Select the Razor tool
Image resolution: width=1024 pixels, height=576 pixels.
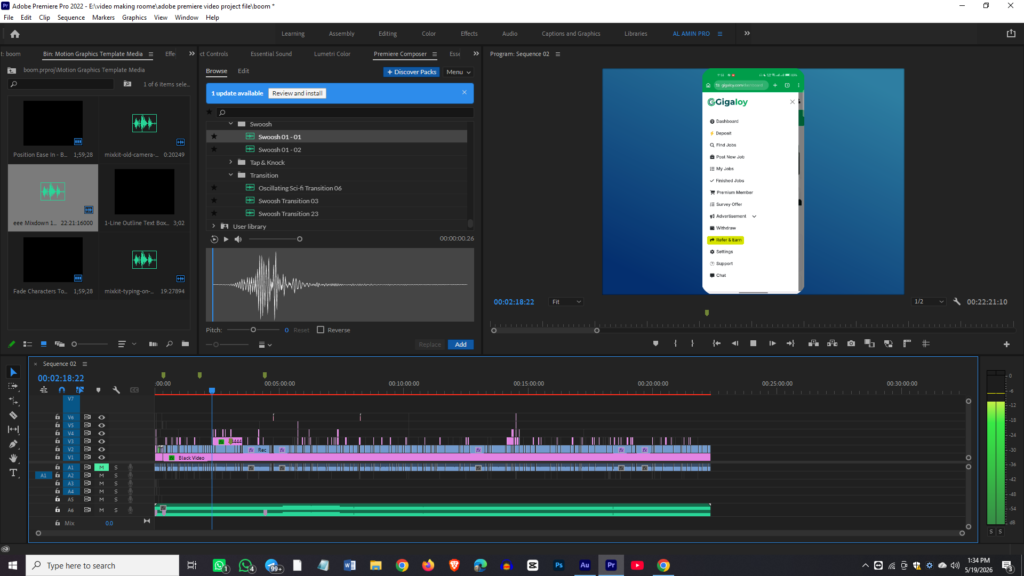tap(13, 415)
